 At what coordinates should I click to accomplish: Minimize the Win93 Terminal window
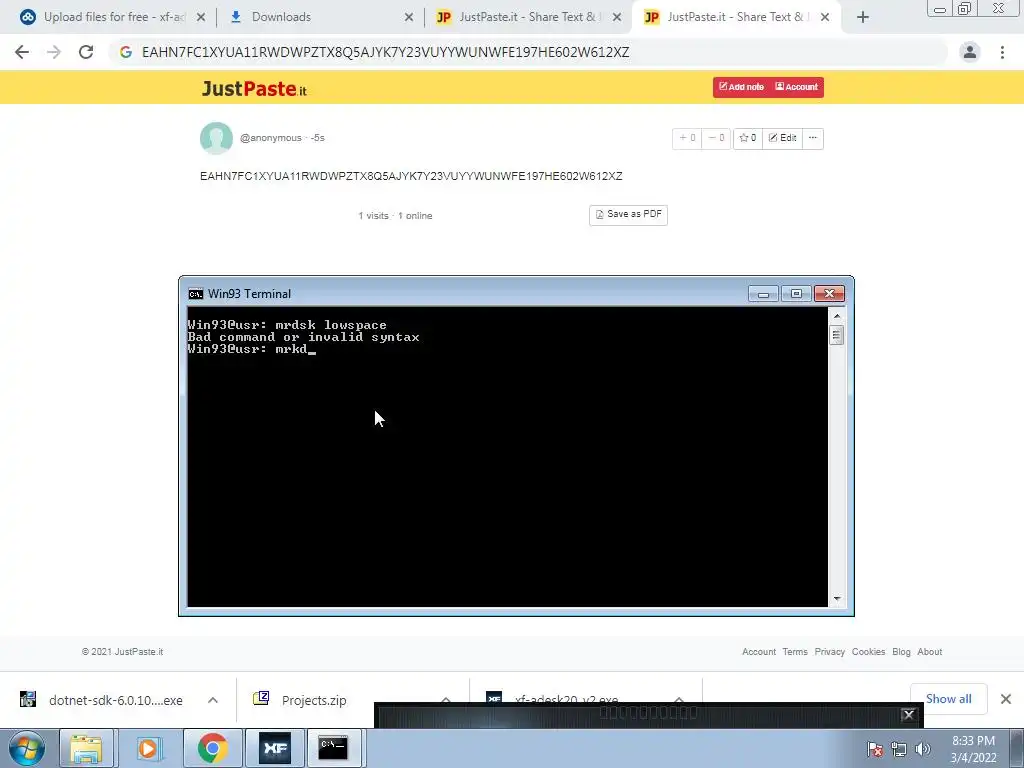pyautogui.click(x=763, y=294)
